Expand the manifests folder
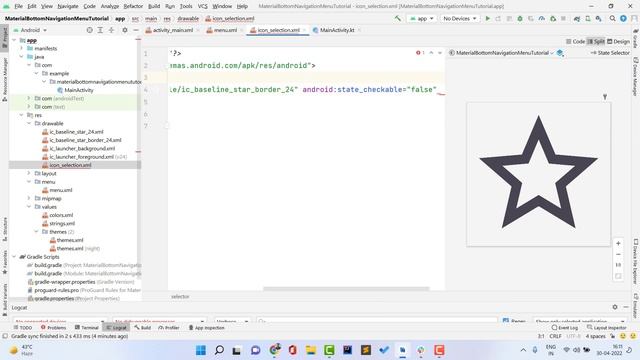 pos(22,48)
